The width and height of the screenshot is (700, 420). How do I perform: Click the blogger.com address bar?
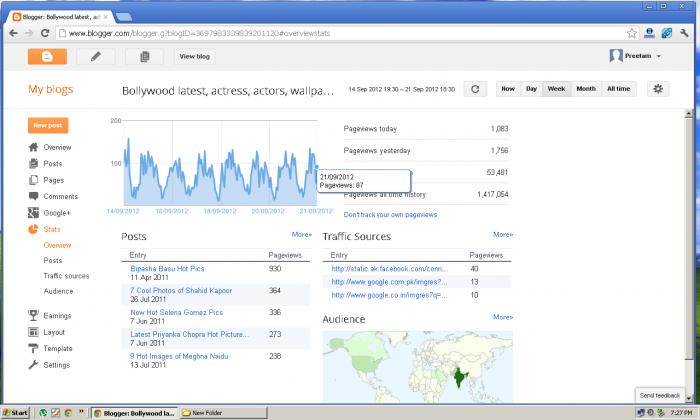(x=342, y=33)
